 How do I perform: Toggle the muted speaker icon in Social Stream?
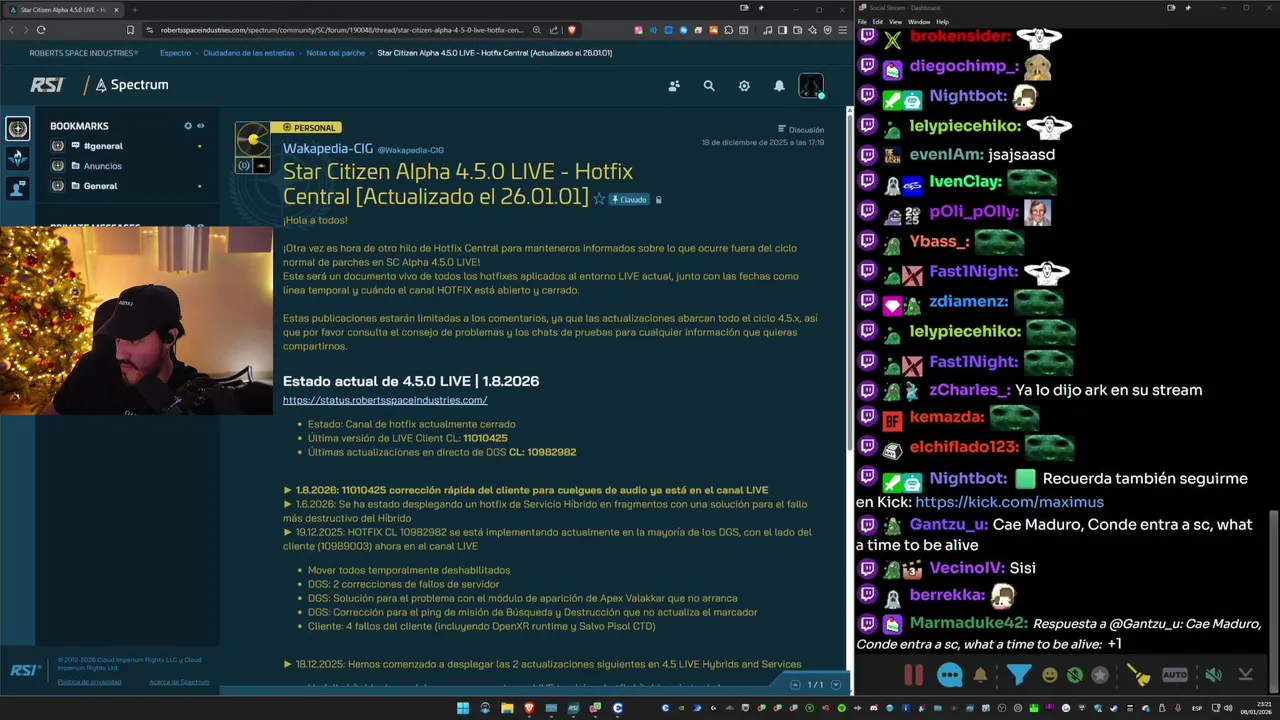(x=1213, y=675)
